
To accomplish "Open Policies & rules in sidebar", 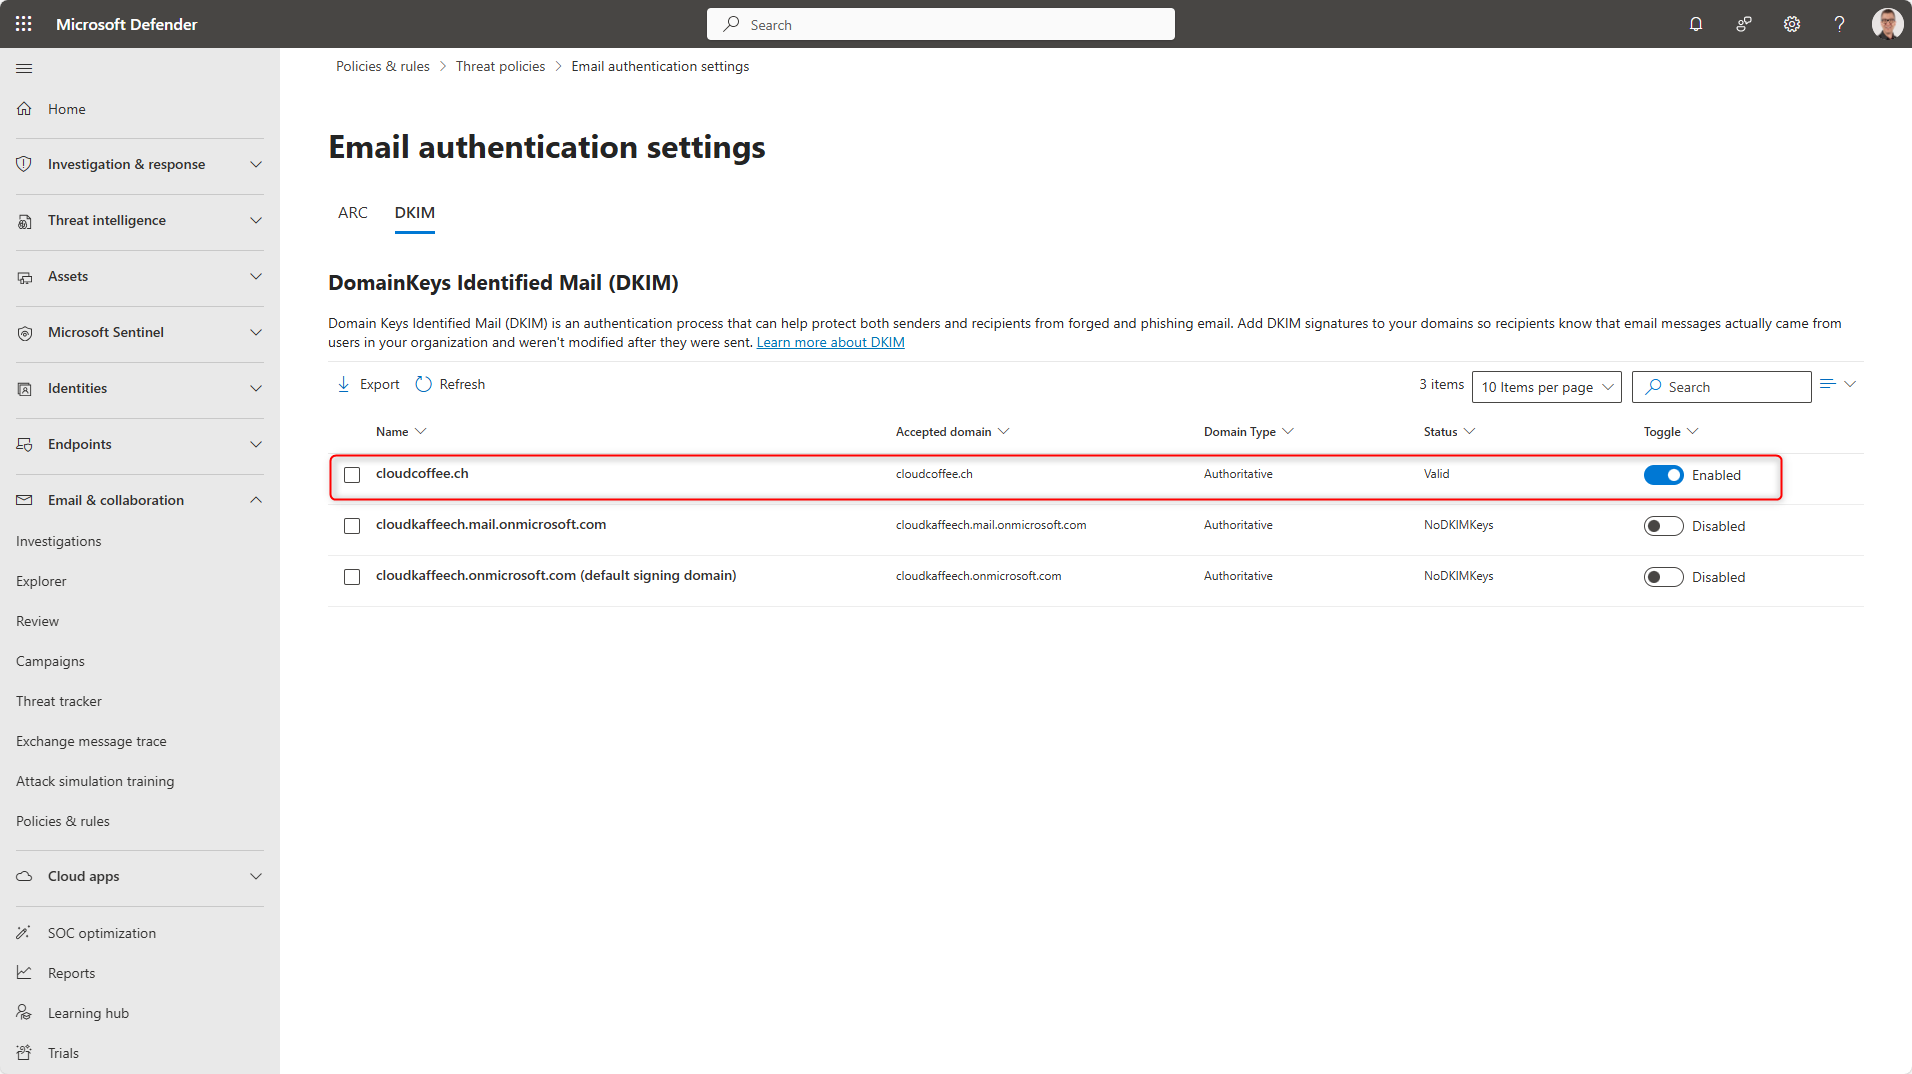I will tap(63, 821).
